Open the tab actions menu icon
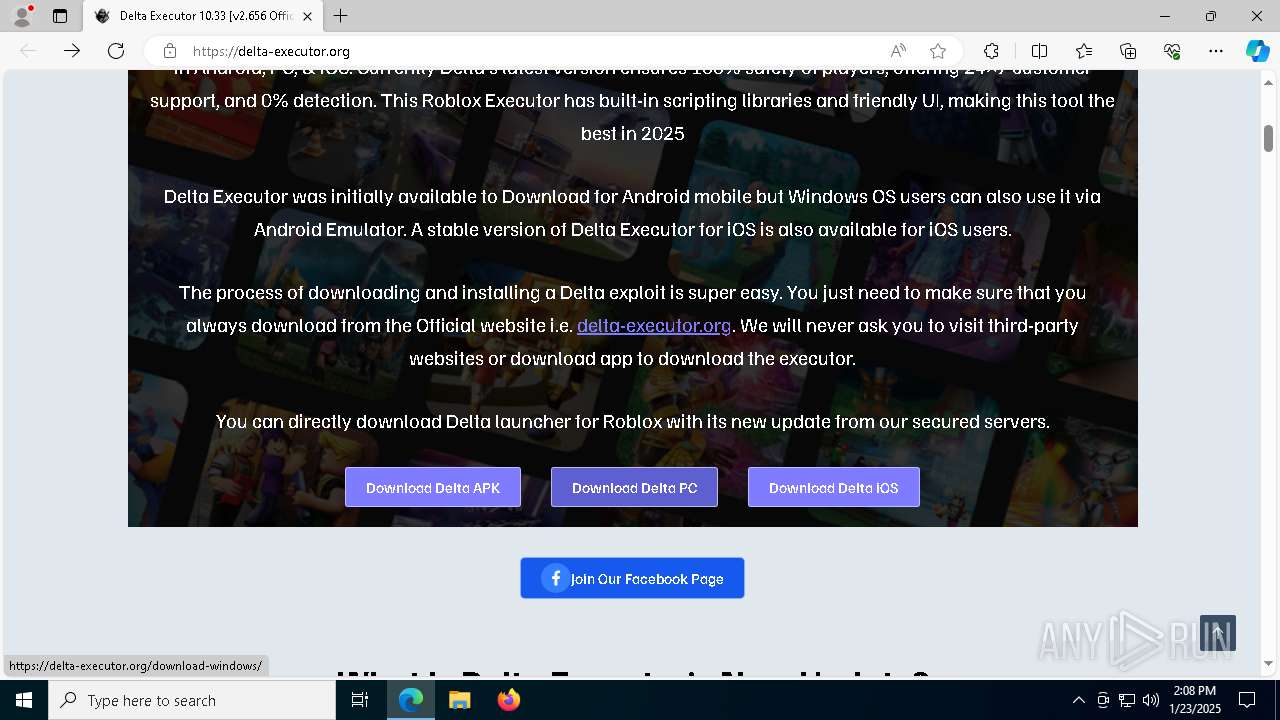Image resolution: width=1280 pixels, height=720 pixels. point(60,16)
